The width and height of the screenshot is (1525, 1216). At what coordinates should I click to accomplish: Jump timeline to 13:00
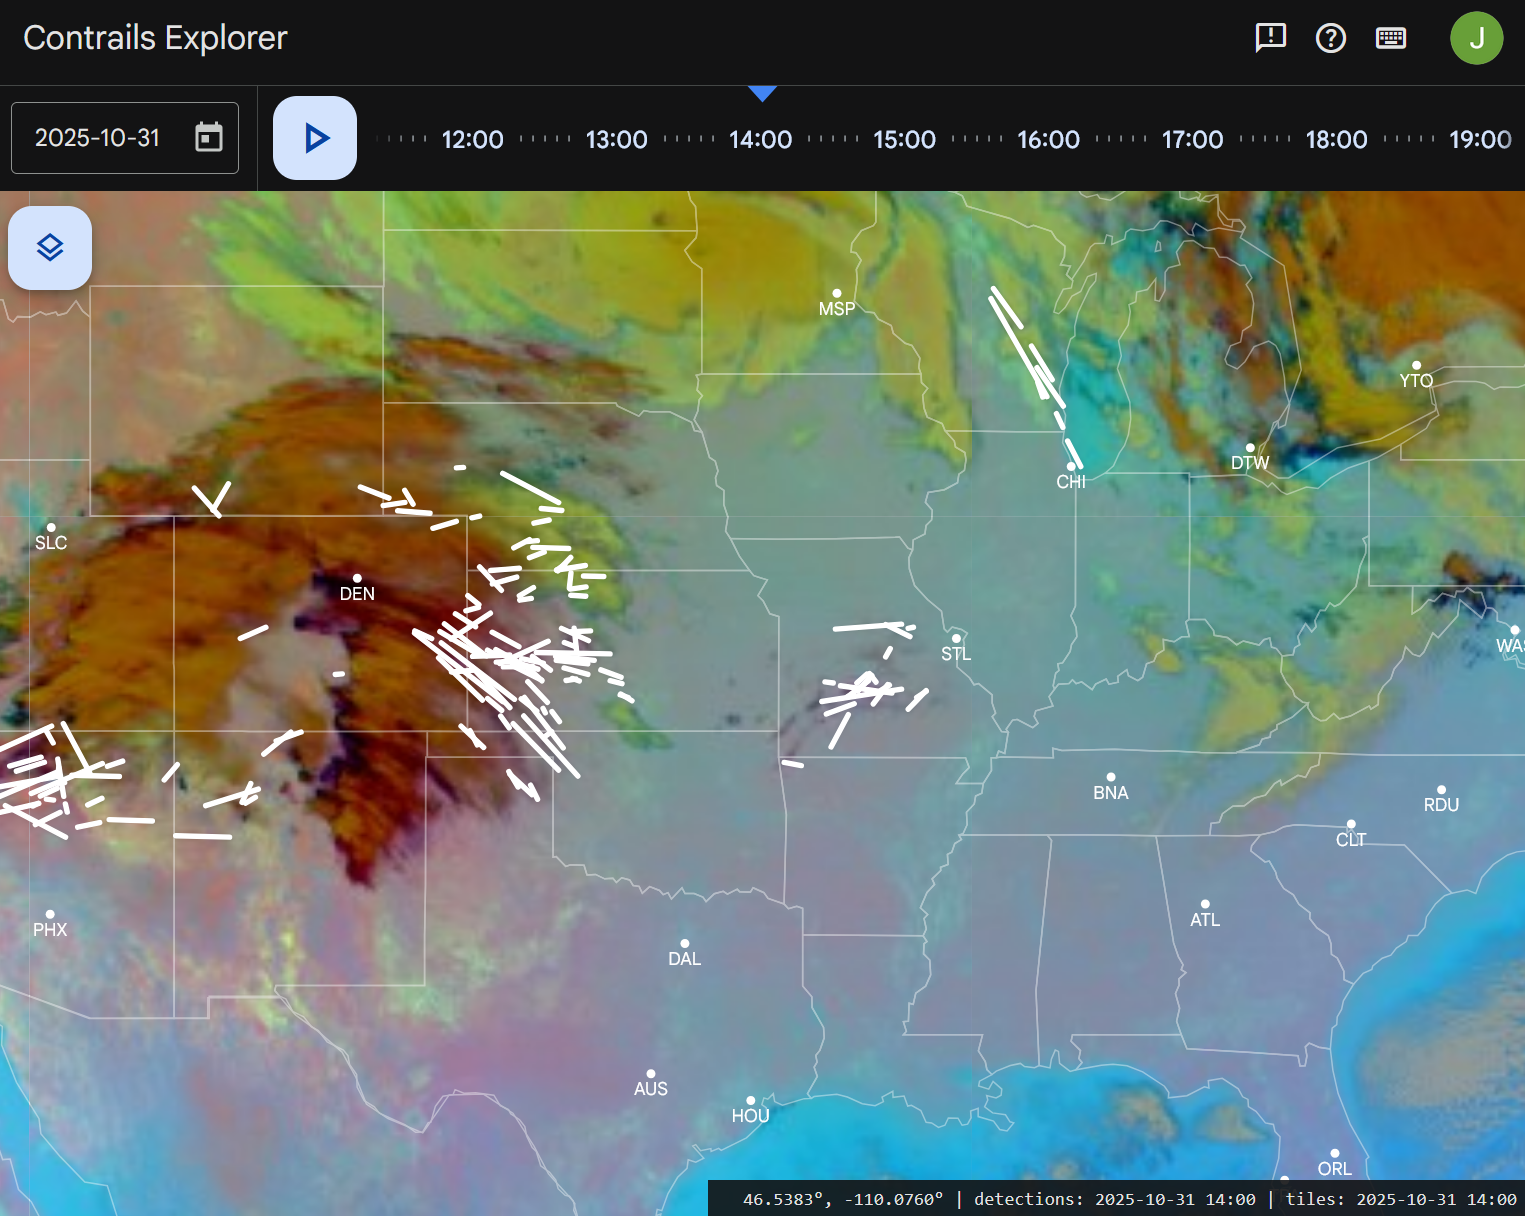coord(616,140)
